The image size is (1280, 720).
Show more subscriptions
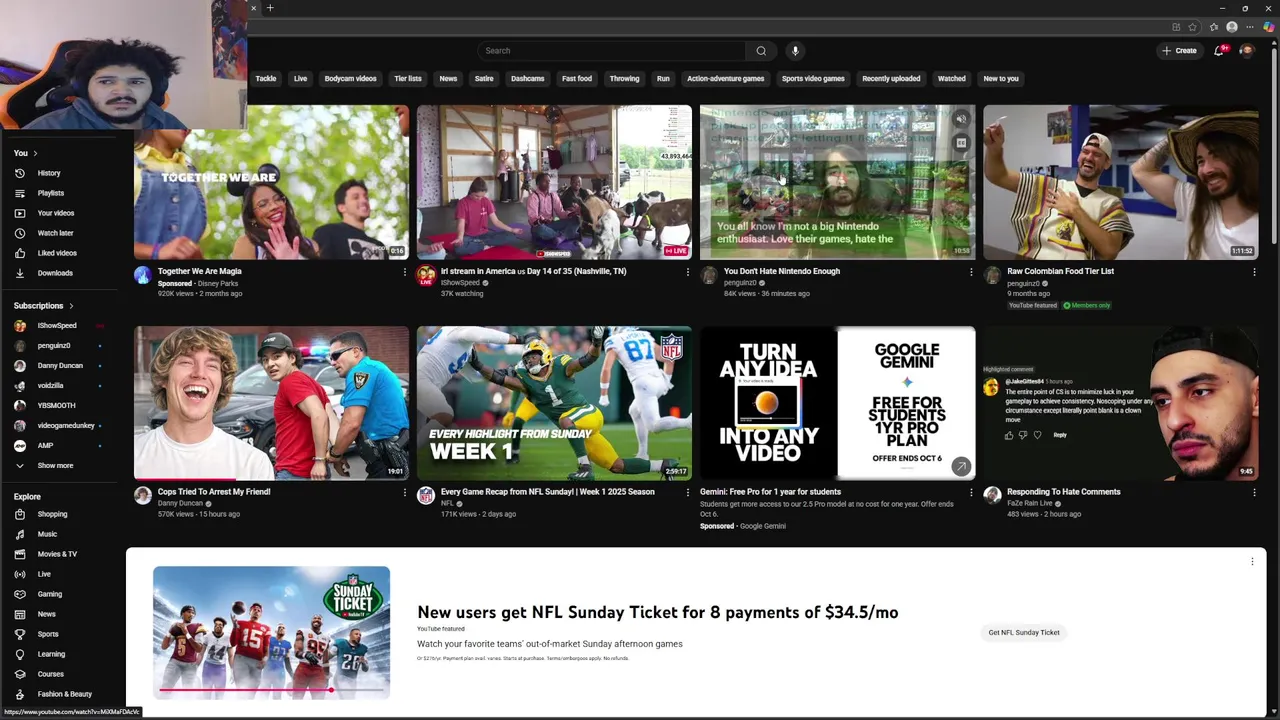[46, 465]
